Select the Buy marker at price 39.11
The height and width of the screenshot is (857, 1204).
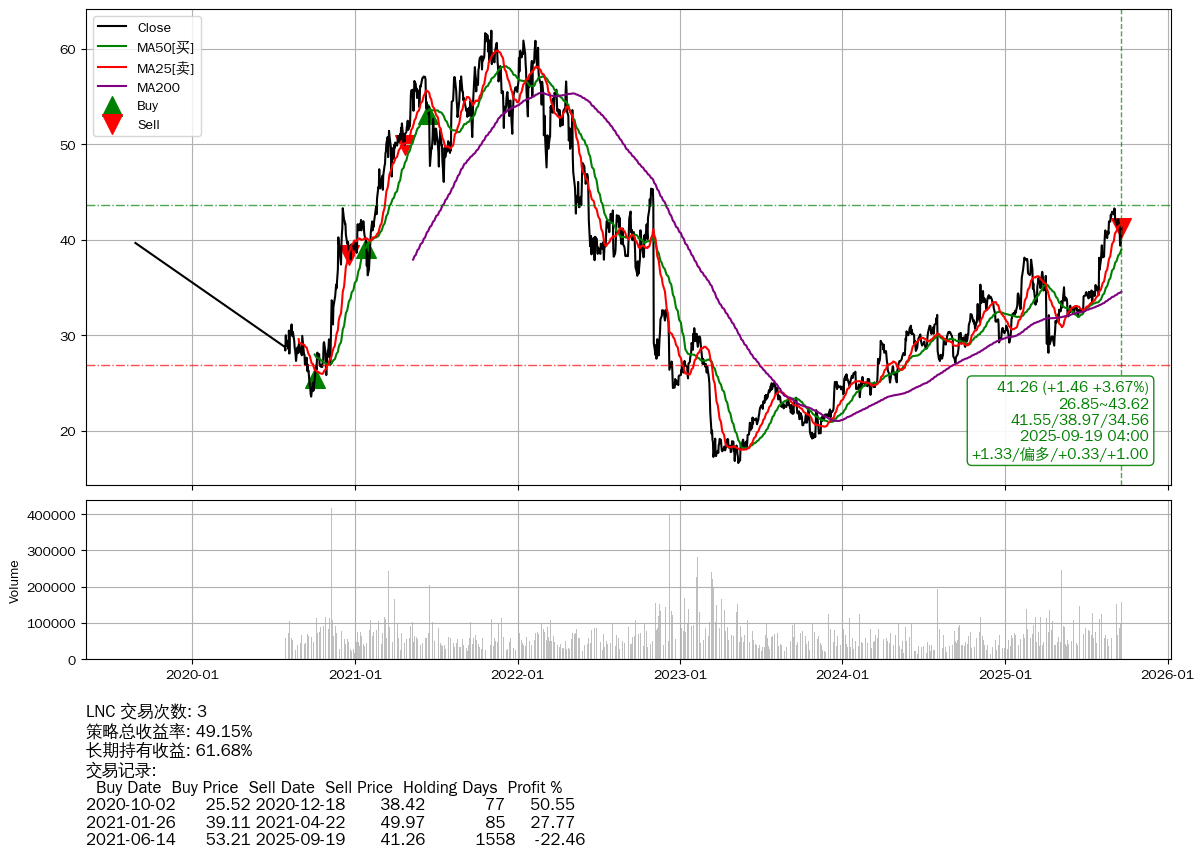click(x=366, y=249)
